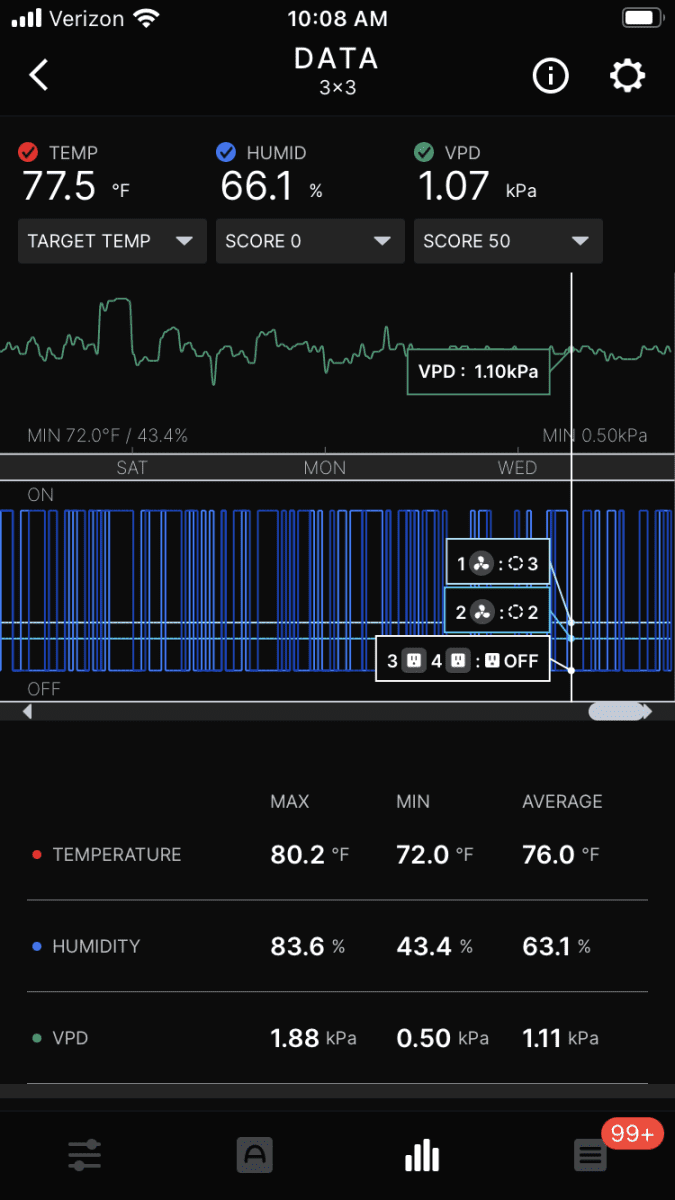Tap average humidity 63.1 %
Viewport: 675px width, 1200px height.
(x=557, y=946)
